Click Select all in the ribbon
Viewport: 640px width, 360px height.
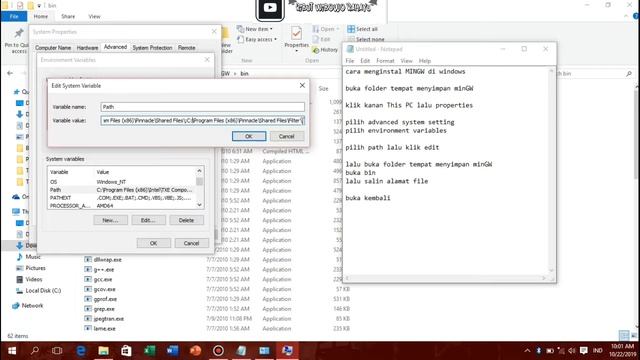tap(362, 29)
